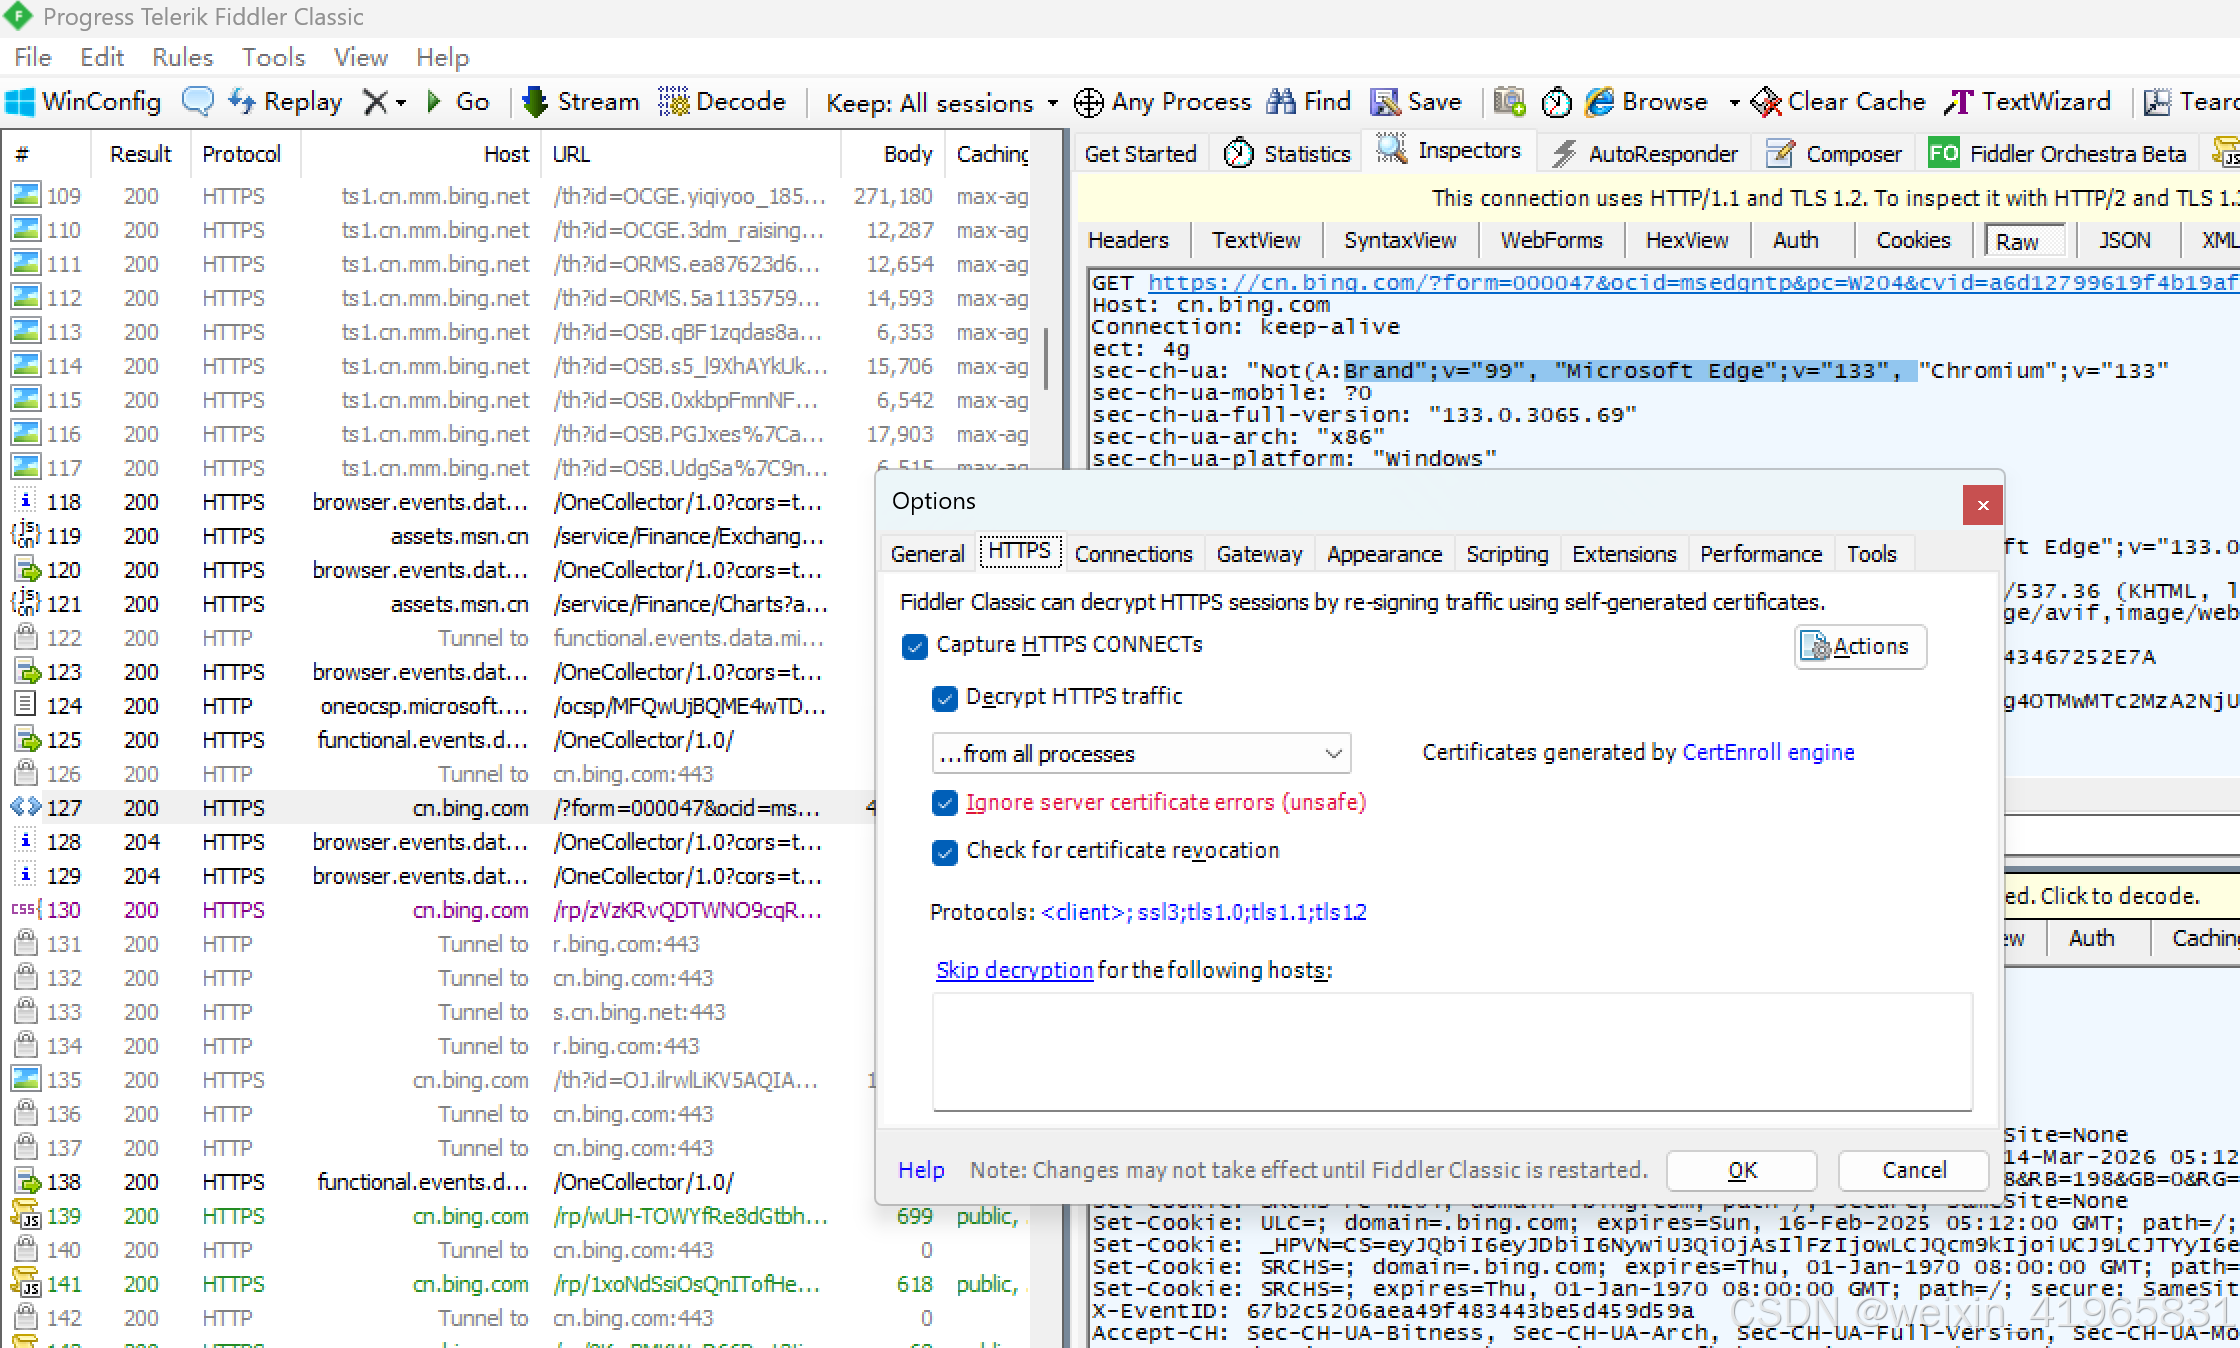Open the TextWizard tool icon
Viewport: 2240px width, 1348px height.
[1959, 102]
